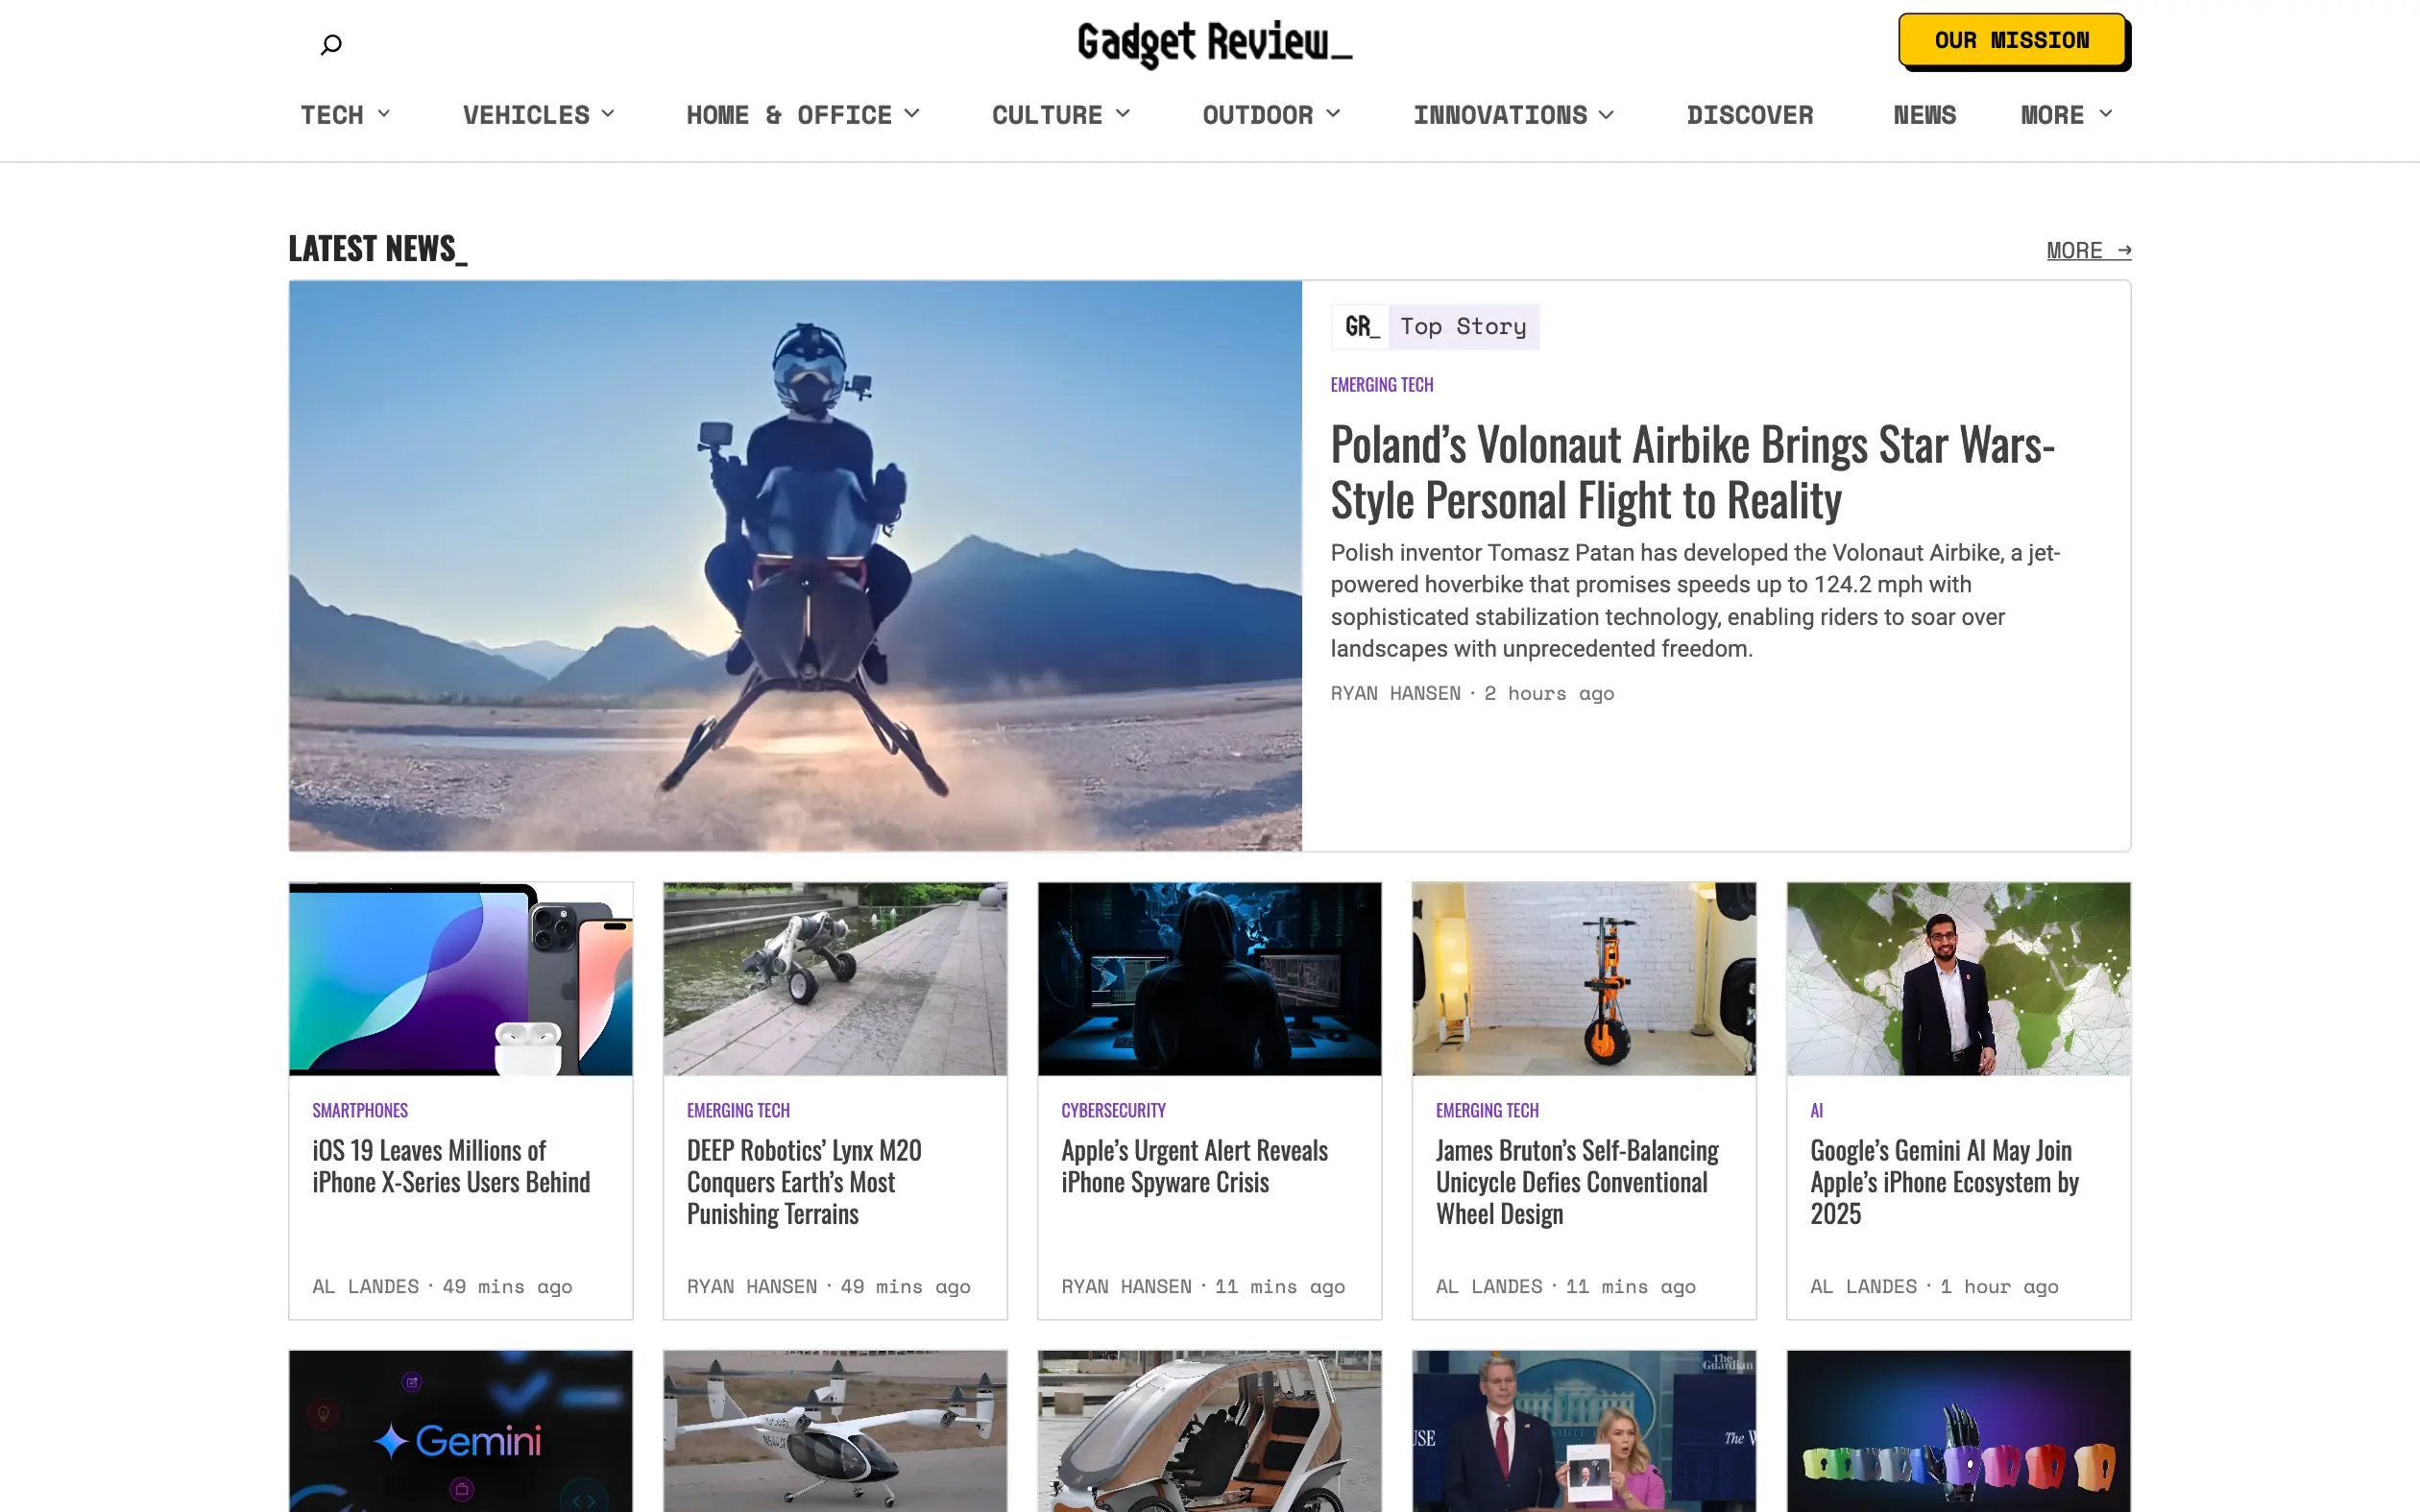The width and height of the screenshot is (2420, 1512).
Task: Click the MORE → link beside Latest News
Action: pyautogui.click(x=2088, y=250)
